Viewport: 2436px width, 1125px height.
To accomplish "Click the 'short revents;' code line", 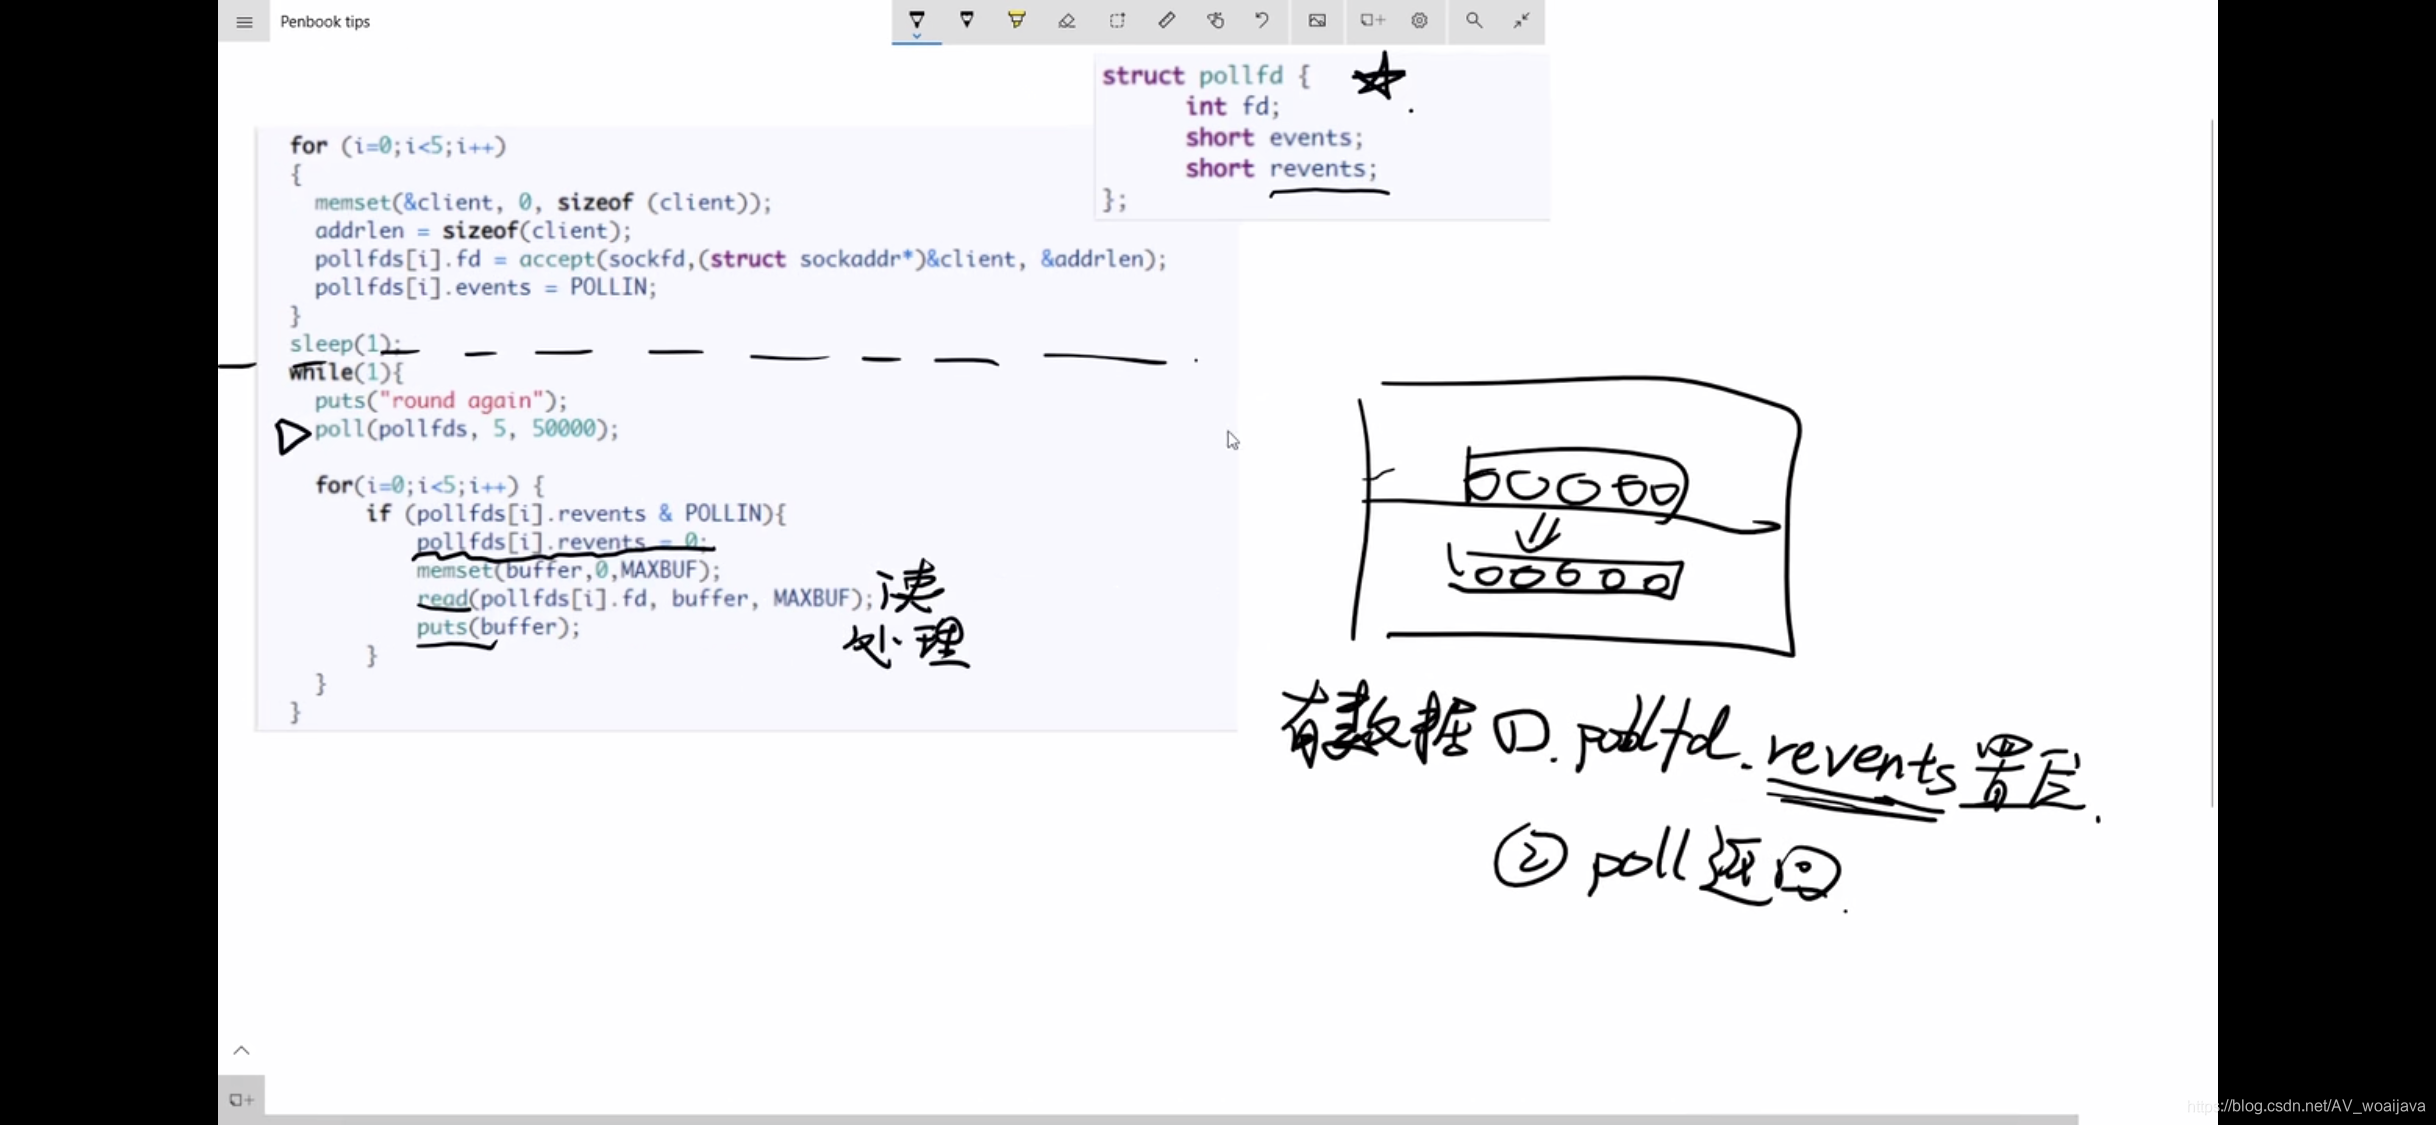I will (x=1281, y=168).
